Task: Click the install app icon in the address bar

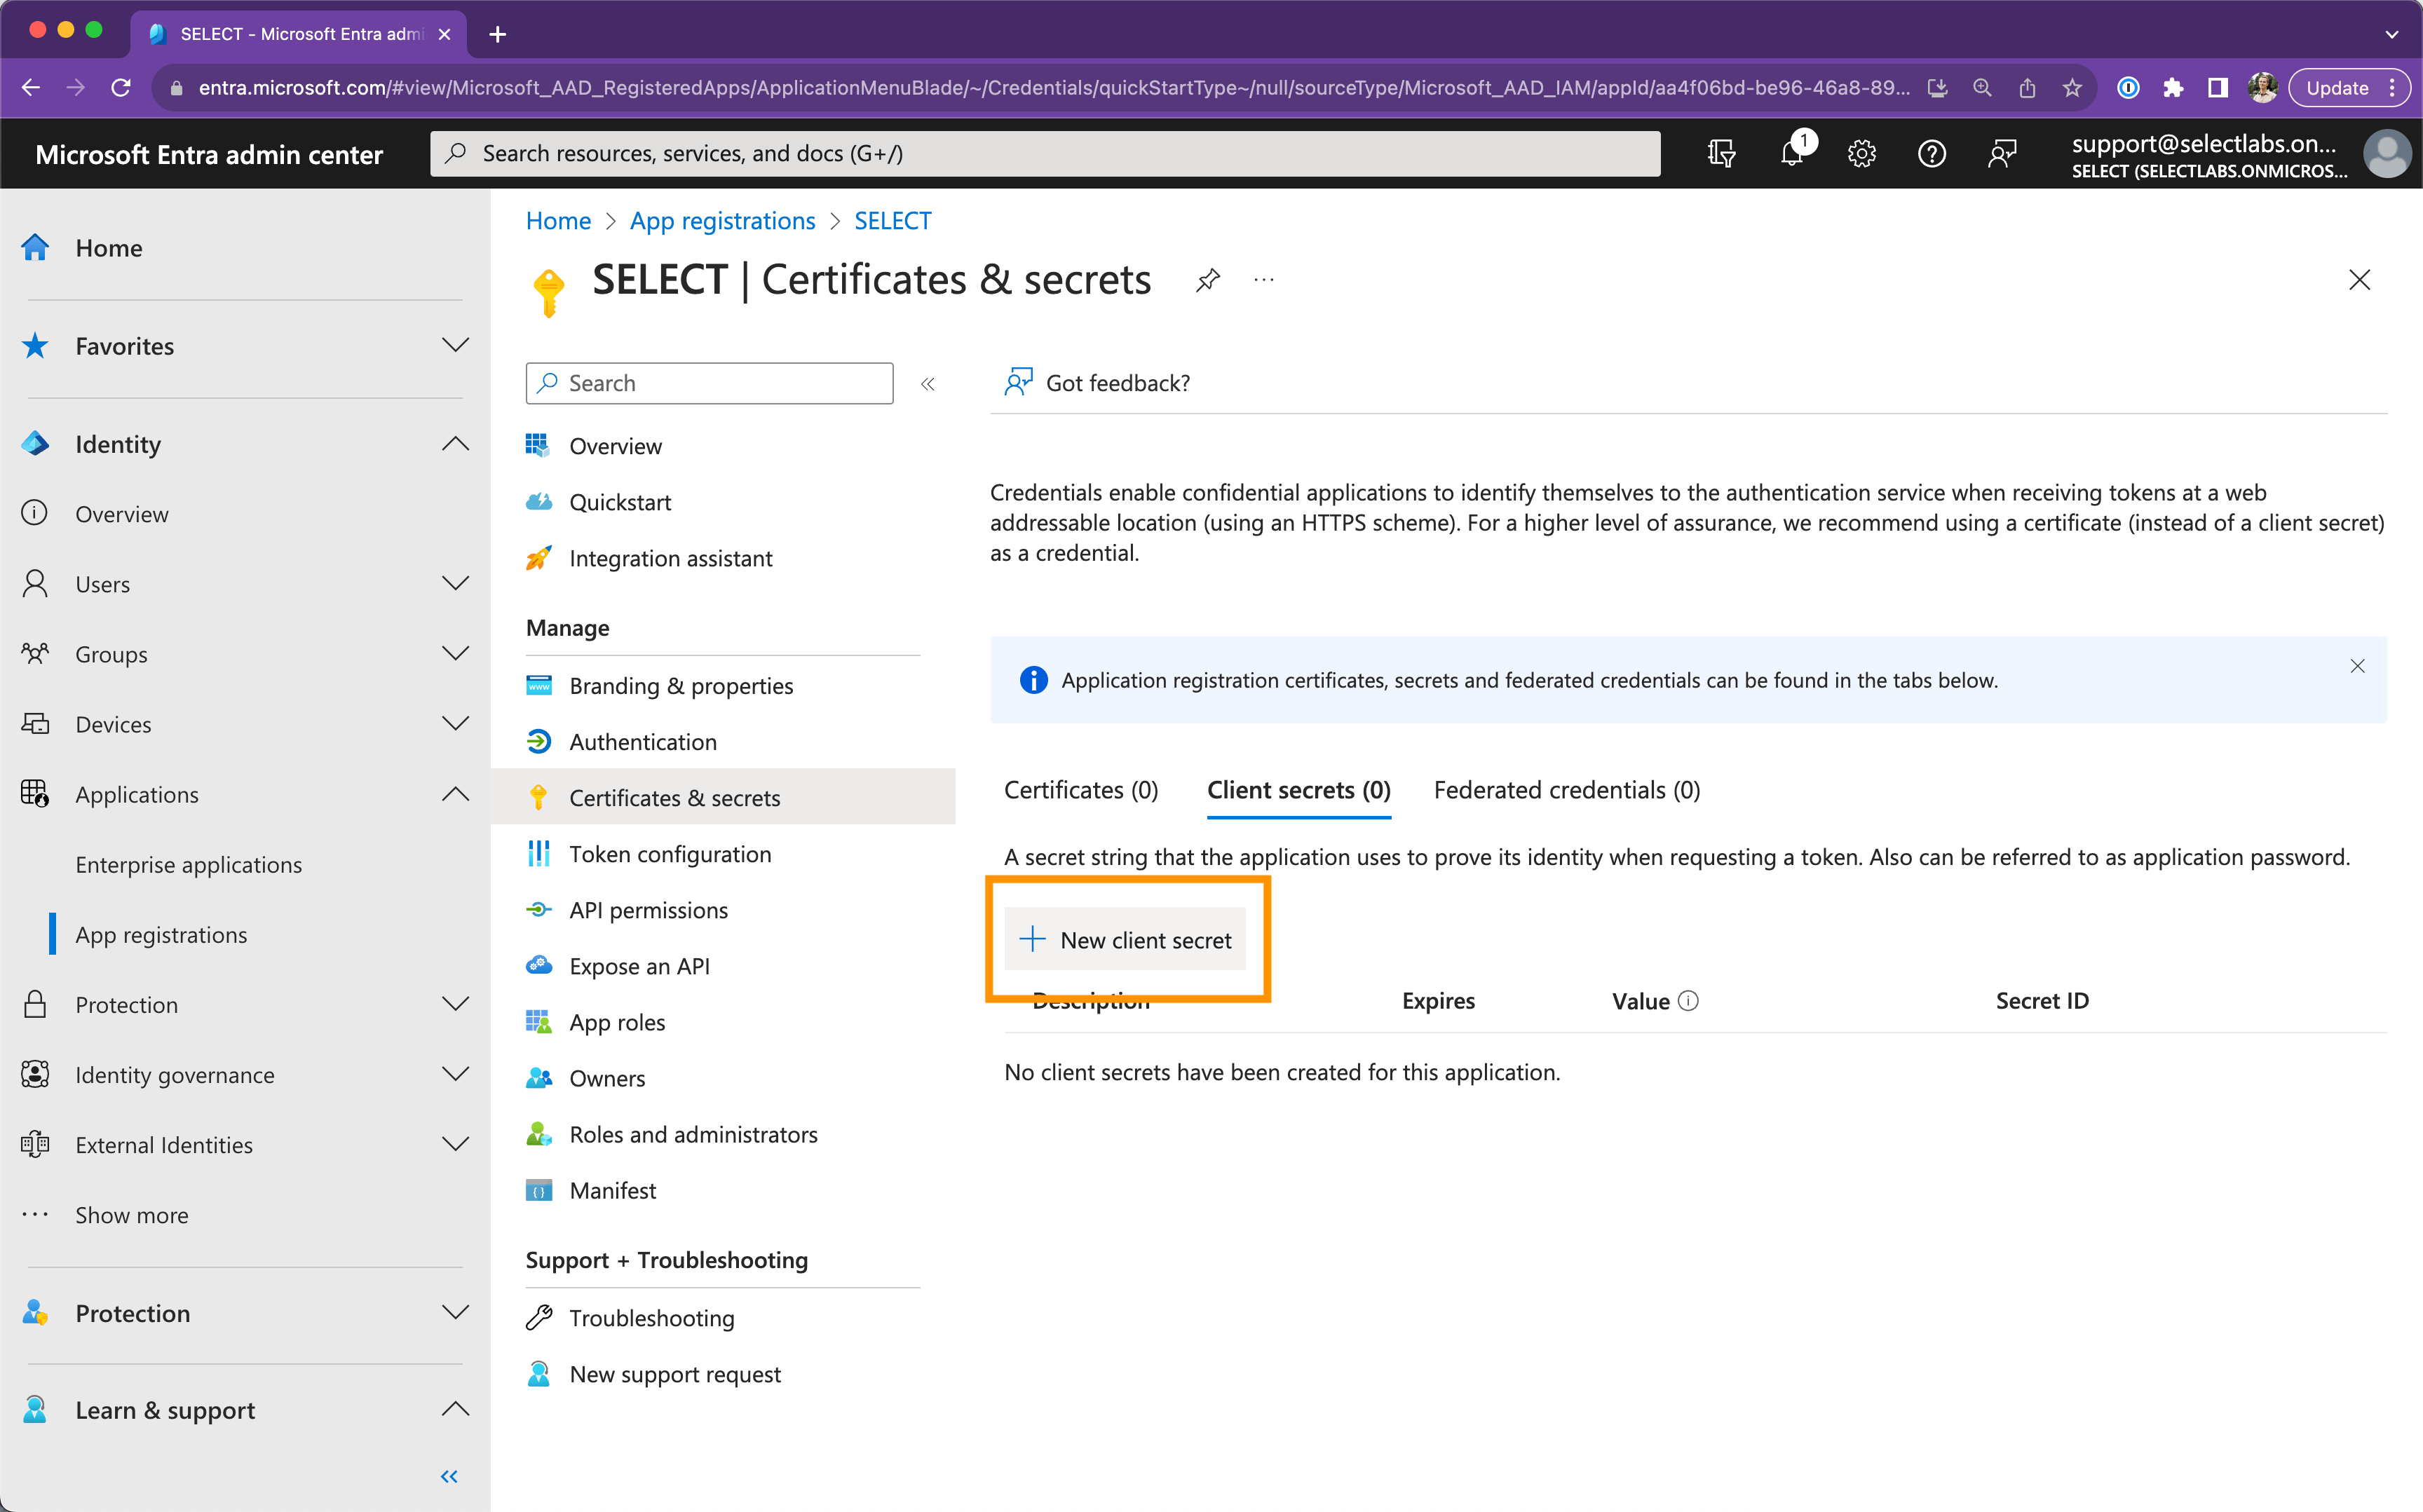Action: [1937, 88]
